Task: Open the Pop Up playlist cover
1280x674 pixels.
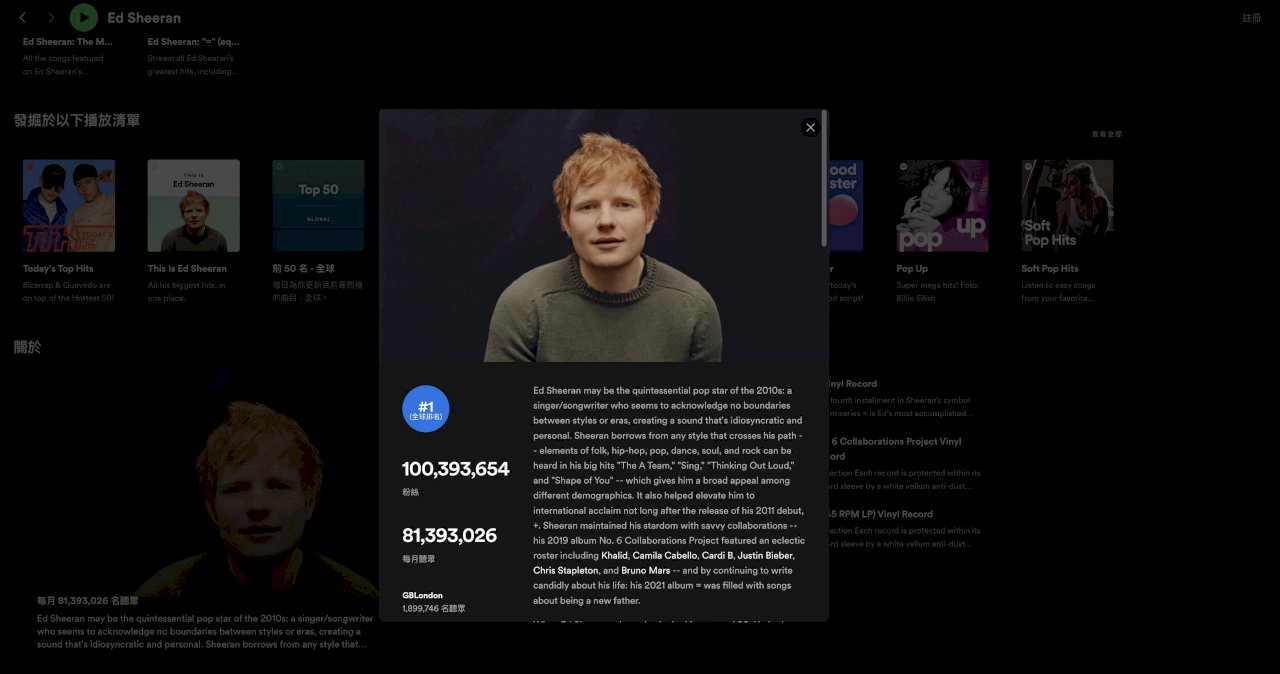Action: tap(942, 206)
